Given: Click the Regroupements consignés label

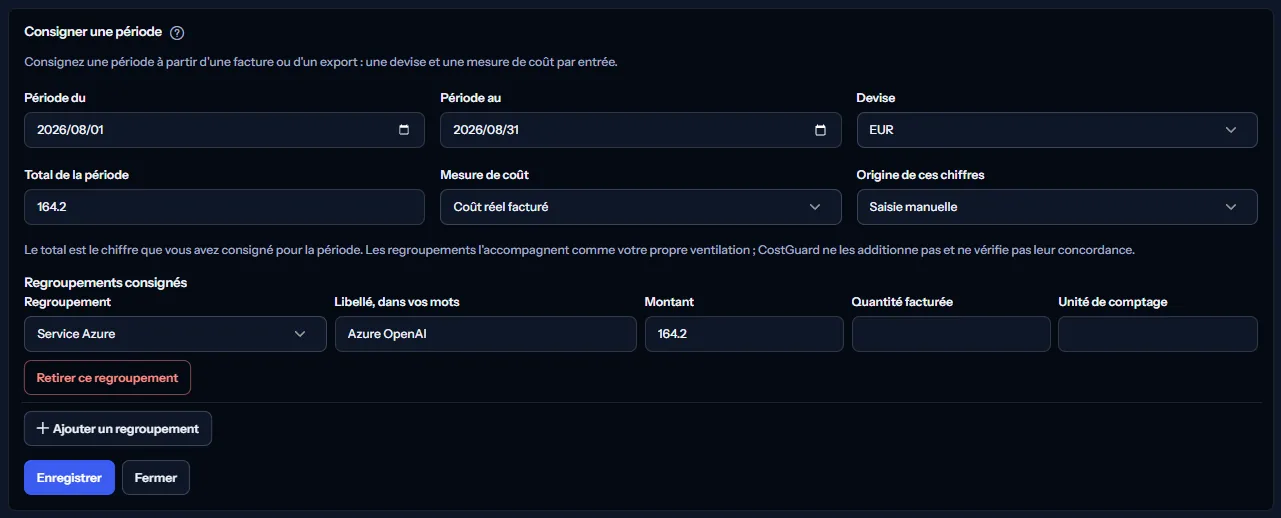Looking at the screenshot, I should [x=106, y=282].
